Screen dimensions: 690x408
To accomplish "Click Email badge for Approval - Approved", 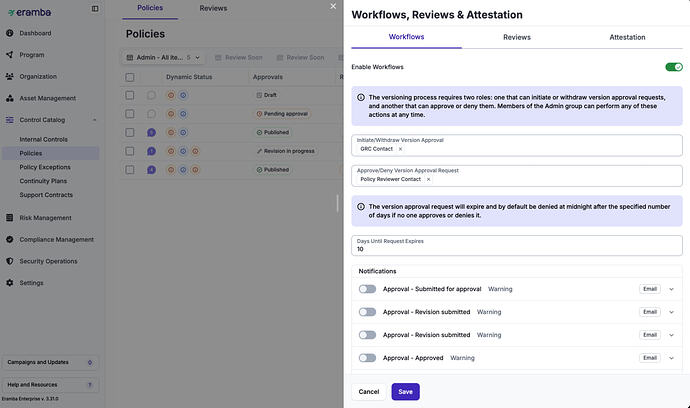I will [650, 358].
